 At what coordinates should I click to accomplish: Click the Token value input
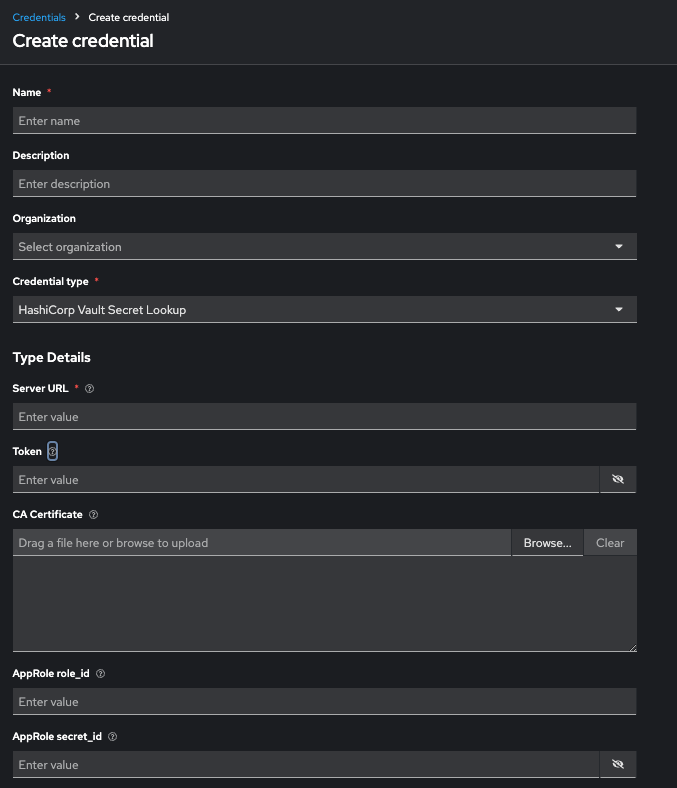coord(305,480)
